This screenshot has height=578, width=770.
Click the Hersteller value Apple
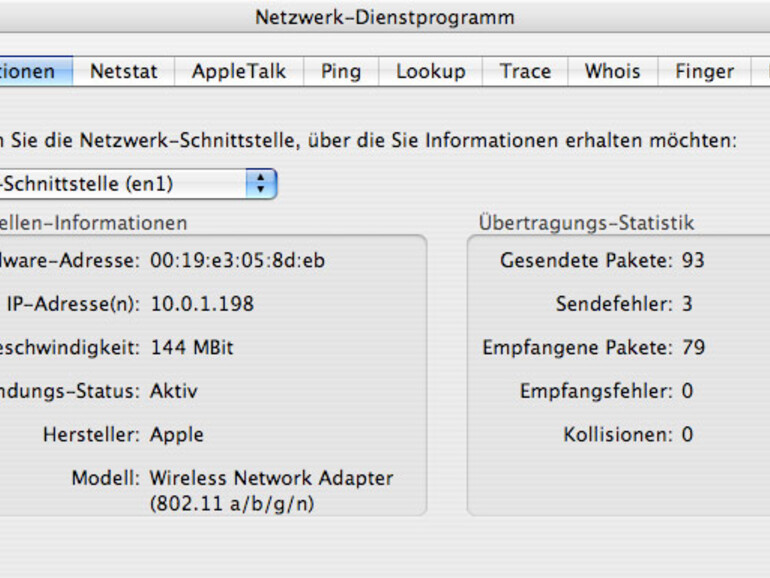coord(177,435)
